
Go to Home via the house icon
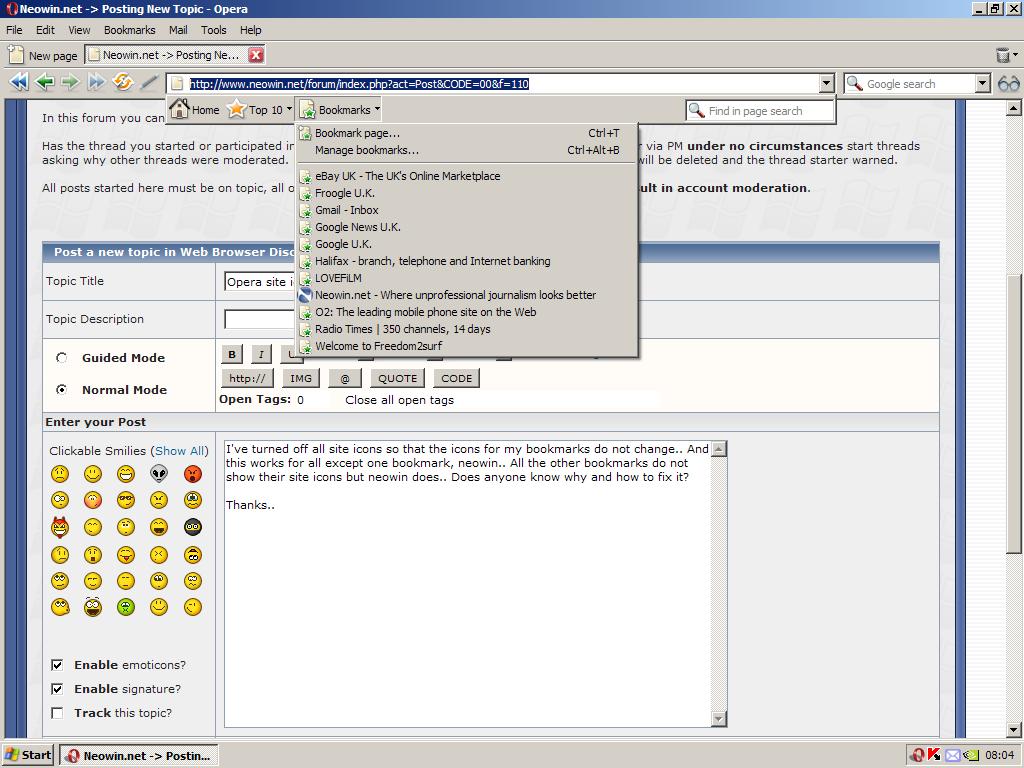[x=179, y=109]
